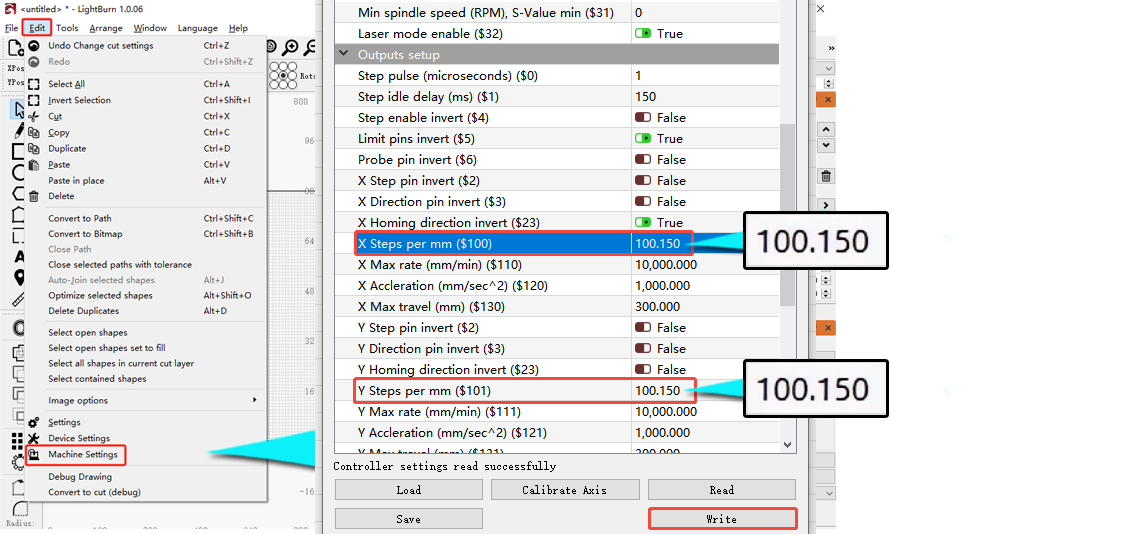The image size is (1141, 534).
Task: Click the New File toolbar icon
Action: click(15, 47)
